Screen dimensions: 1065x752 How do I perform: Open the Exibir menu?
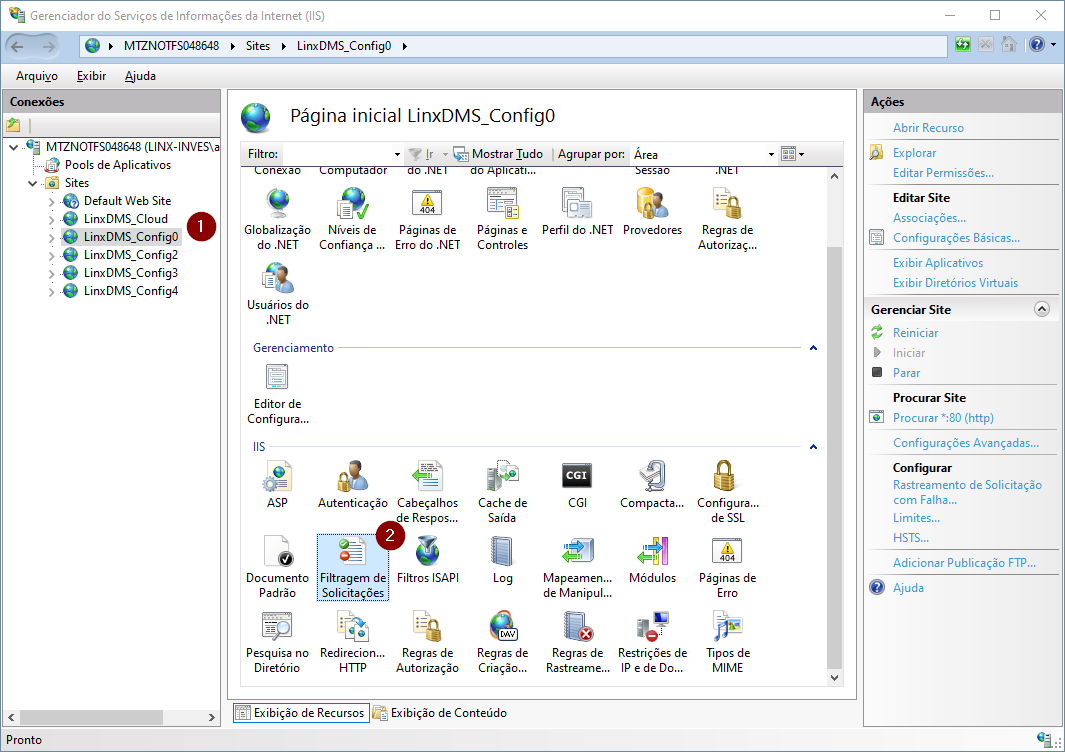pyautogui.click(x=91, y=76)
